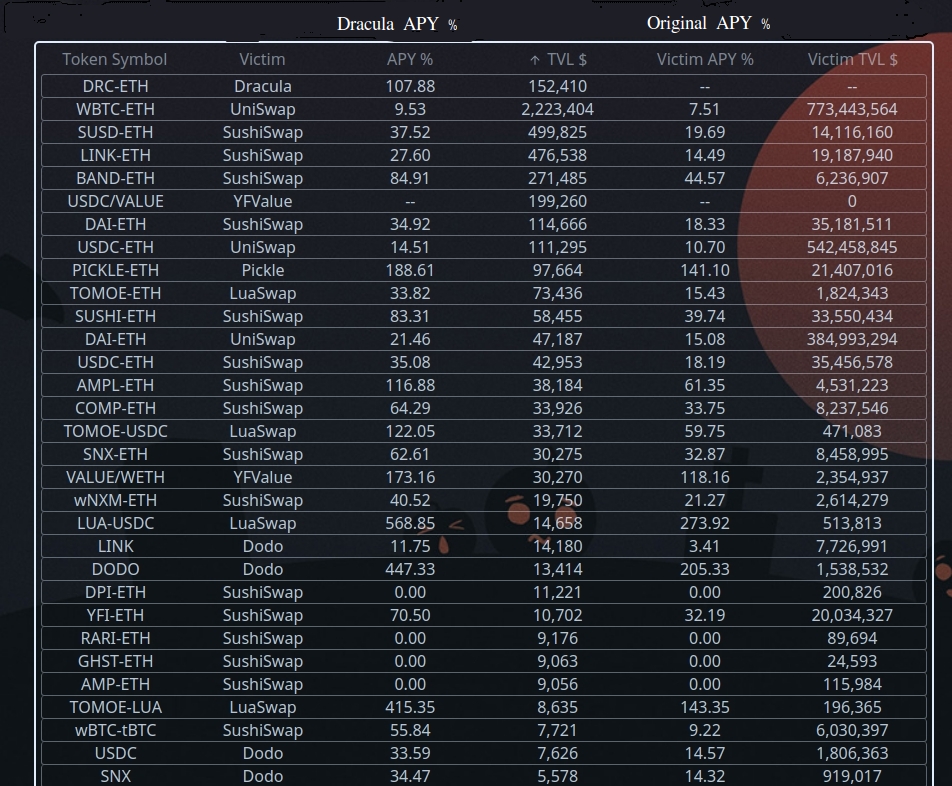Click Victim APY value 61.35
Screen dimensions: 952x786
click(705, 385)
